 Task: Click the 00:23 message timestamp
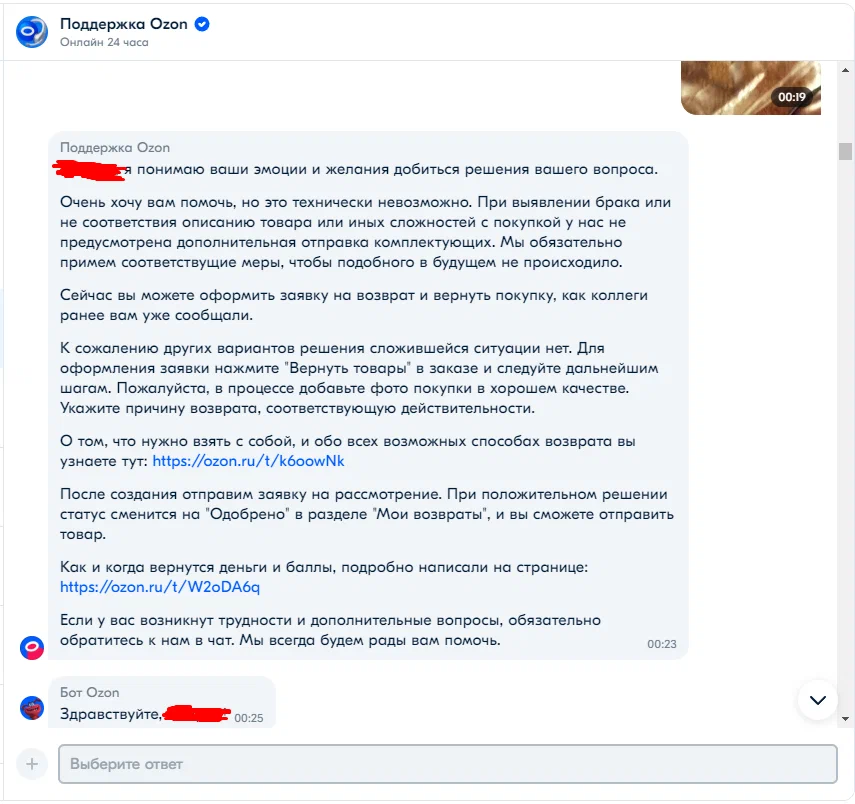click(661, 644)
